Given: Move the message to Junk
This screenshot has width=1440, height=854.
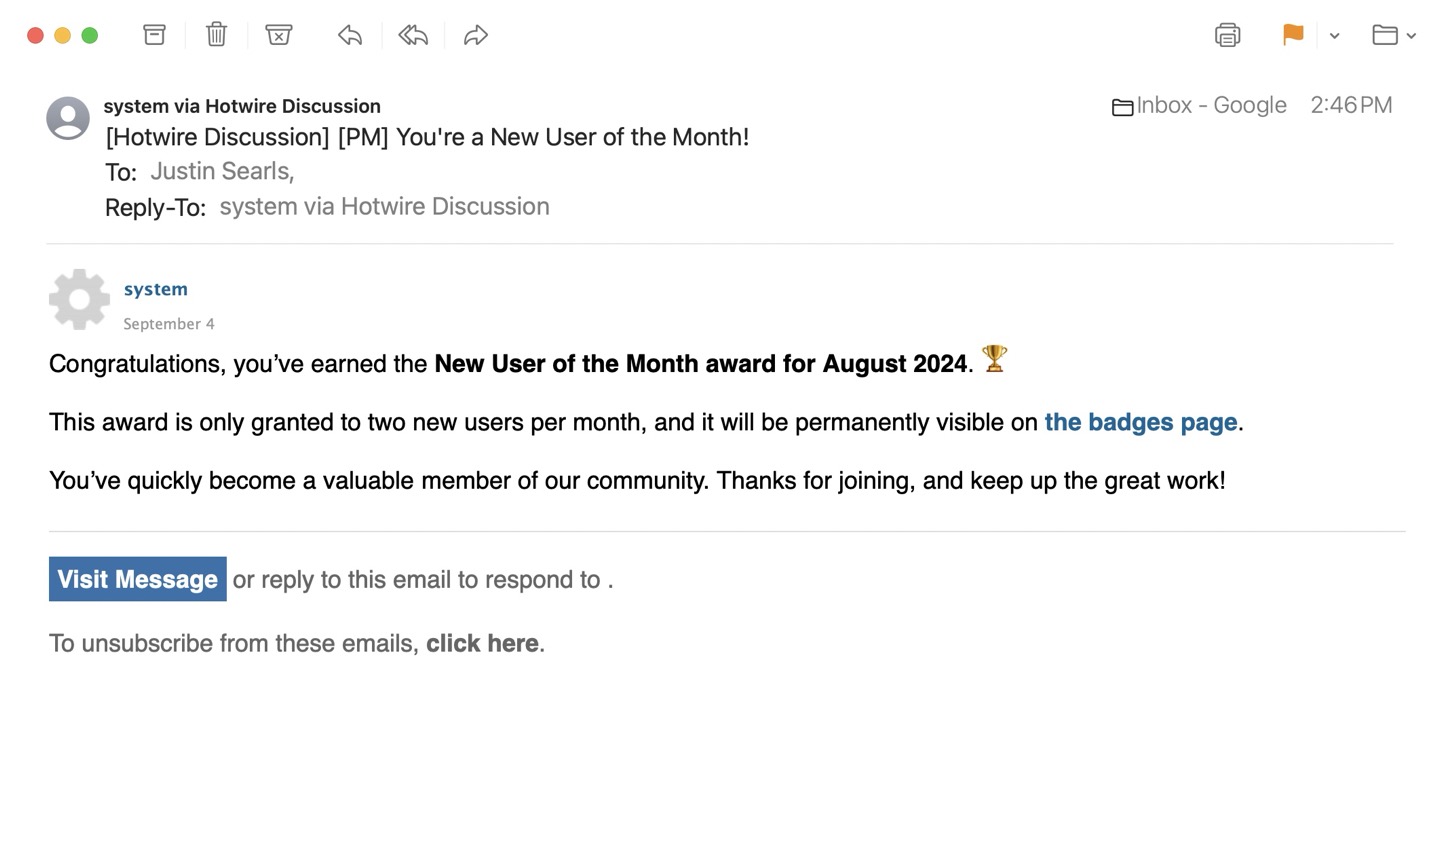Looking at the screenshot, I should tap(279, 35).
